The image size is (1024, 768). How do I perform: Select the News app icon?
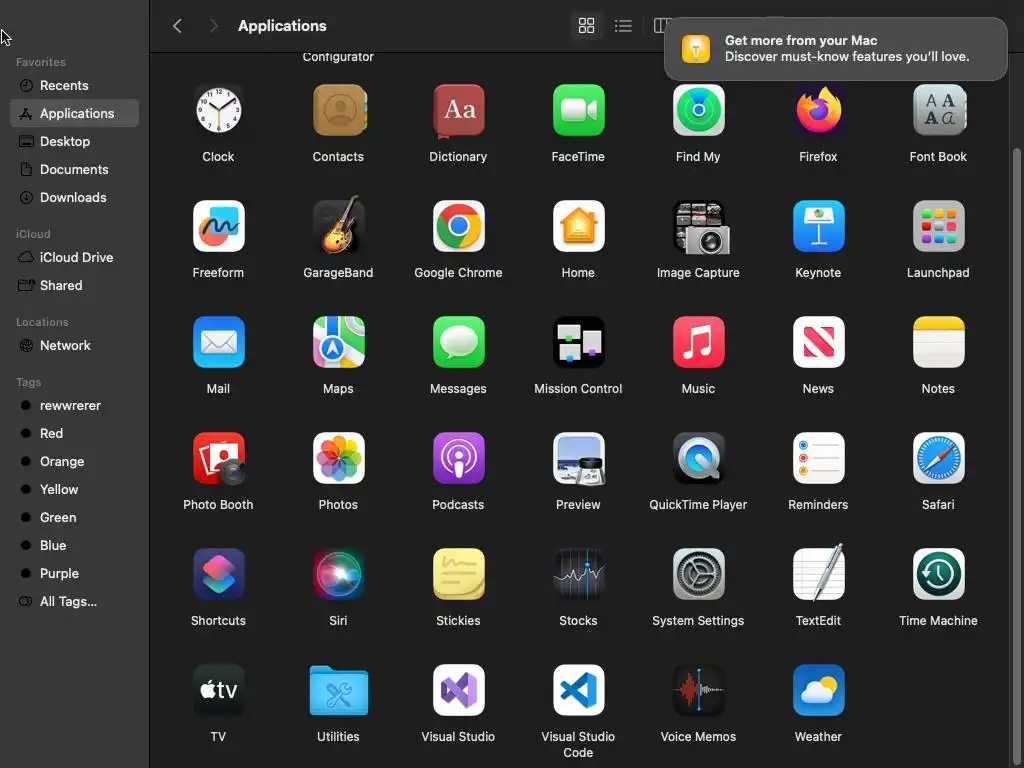pos(818,342)
